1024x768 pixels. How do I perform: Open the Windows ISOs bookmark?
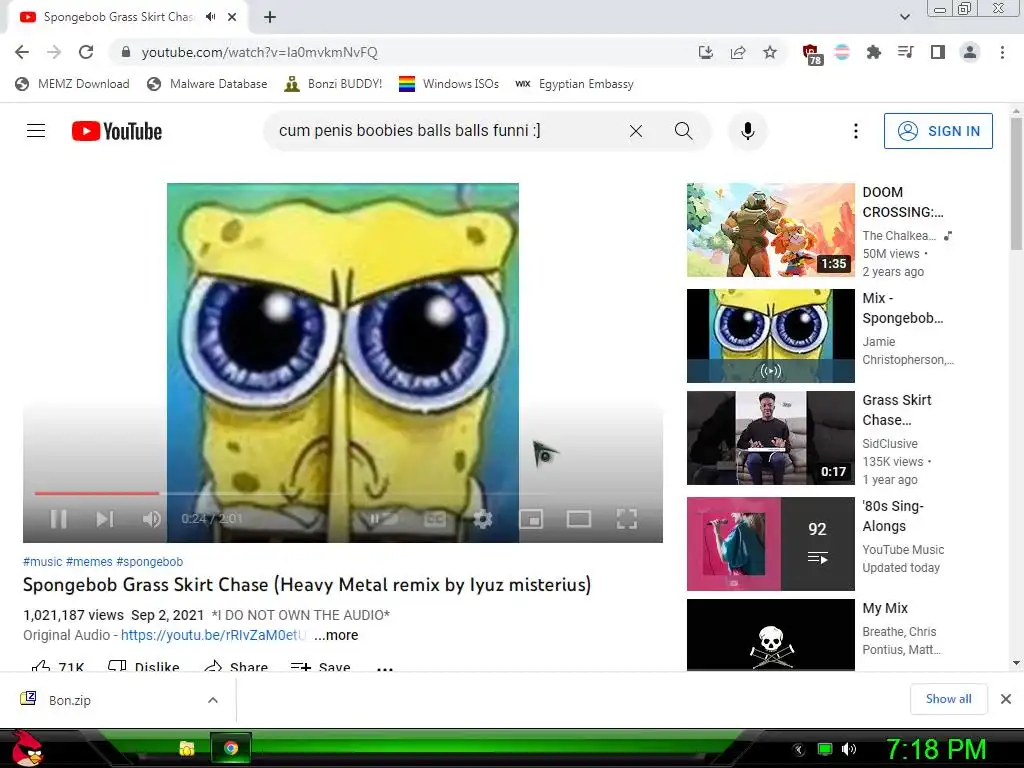[x=449, y=84]
